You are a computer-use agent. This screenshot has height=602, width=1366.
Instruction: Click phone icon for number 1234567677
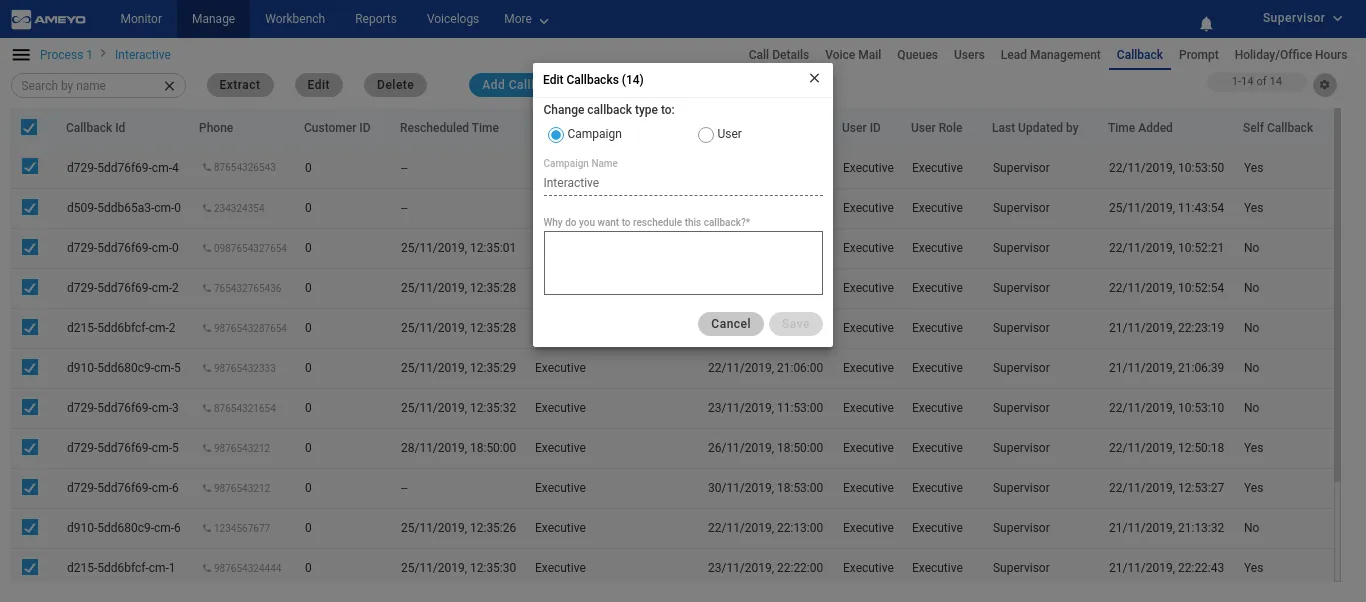[207, 528]
